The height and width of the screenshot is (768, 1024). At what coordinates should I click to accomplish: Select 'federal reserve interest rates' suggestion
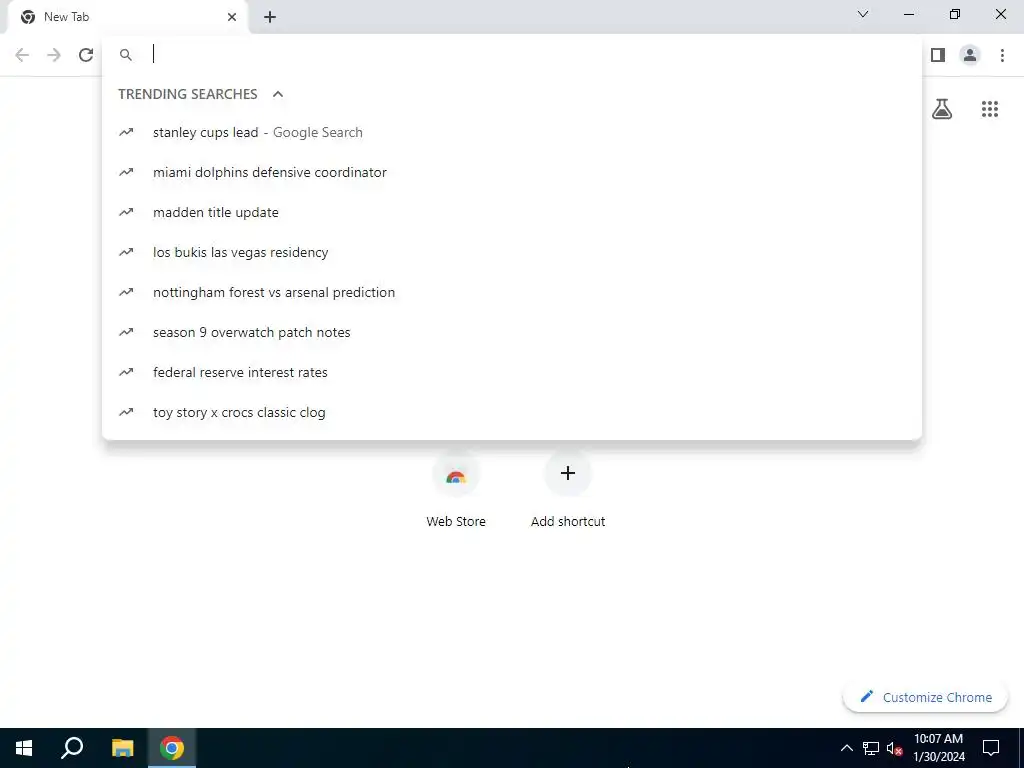click(x=512, y=372)
